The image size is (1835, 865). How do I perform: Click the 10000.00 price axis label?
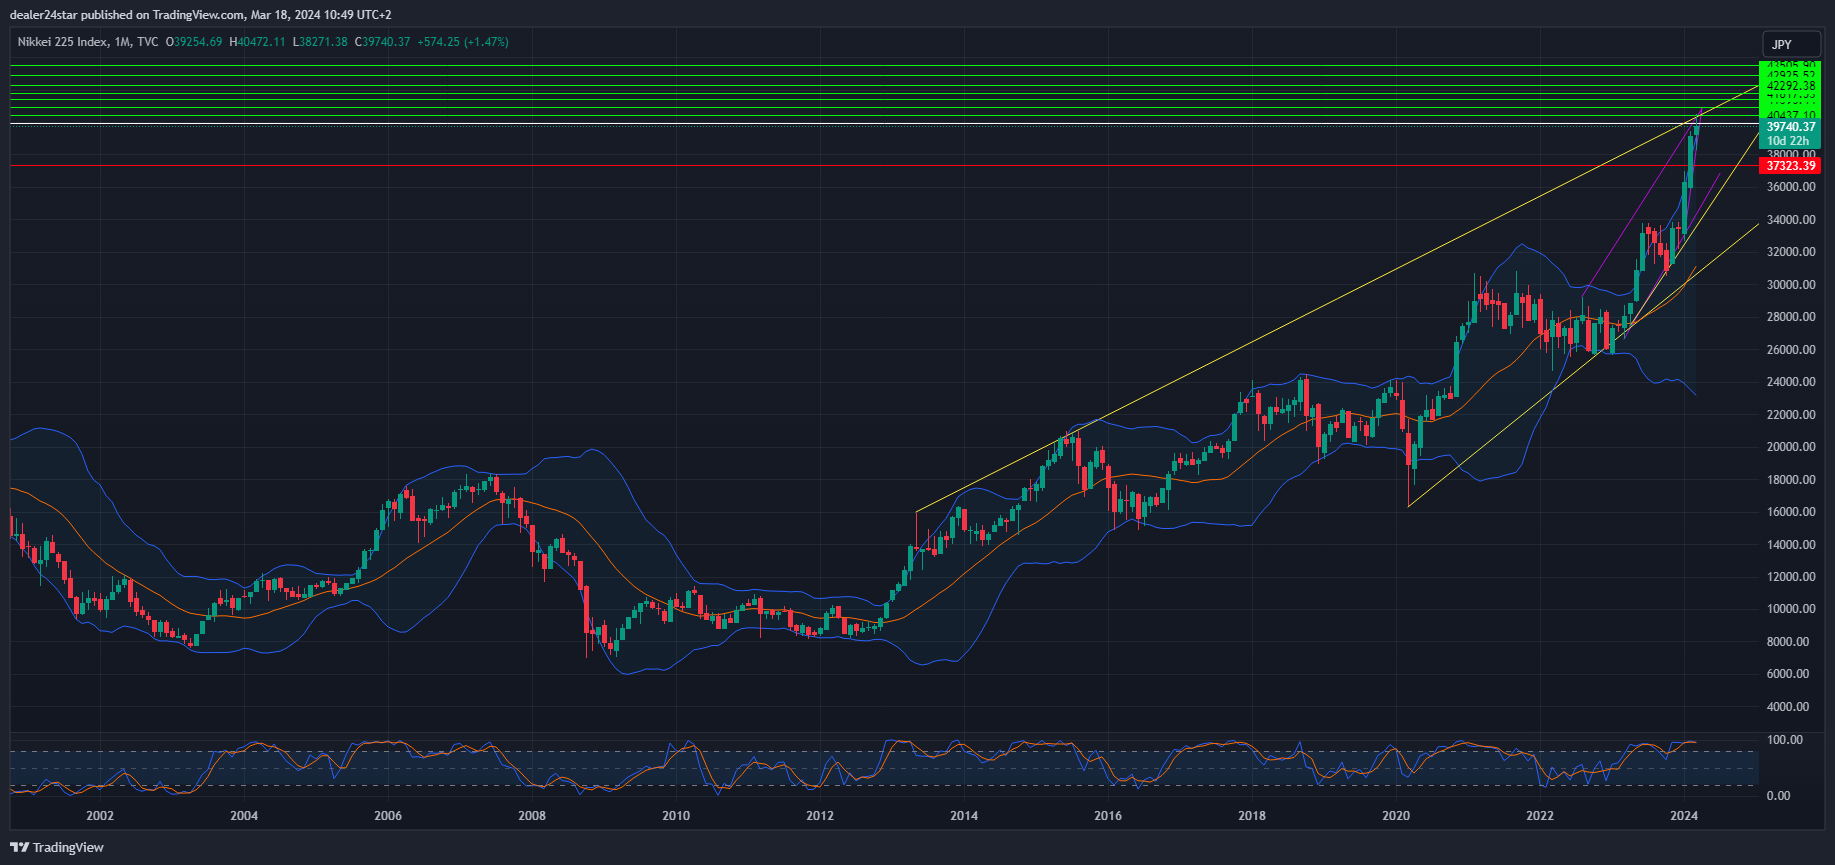coord(1791,609)
